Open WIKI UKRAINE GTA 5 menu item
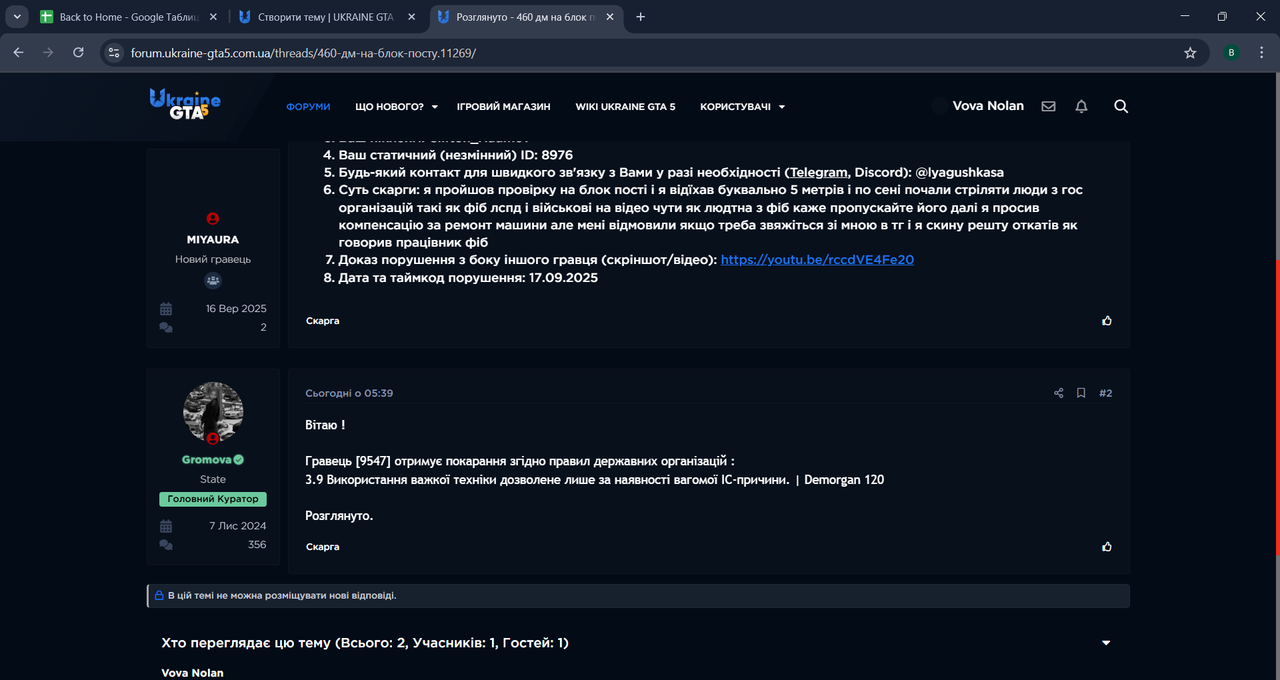The height and width of the screenshot is (680, 1280). coord(625,107)
